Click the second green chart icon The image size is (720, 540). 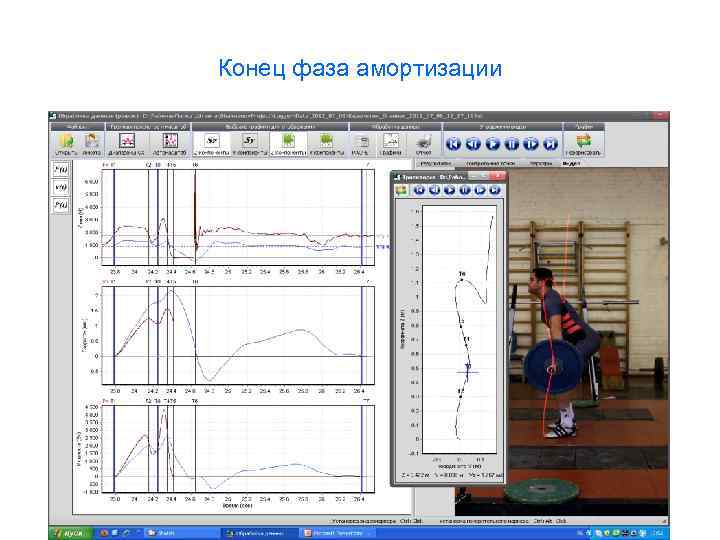pos(326,141)
